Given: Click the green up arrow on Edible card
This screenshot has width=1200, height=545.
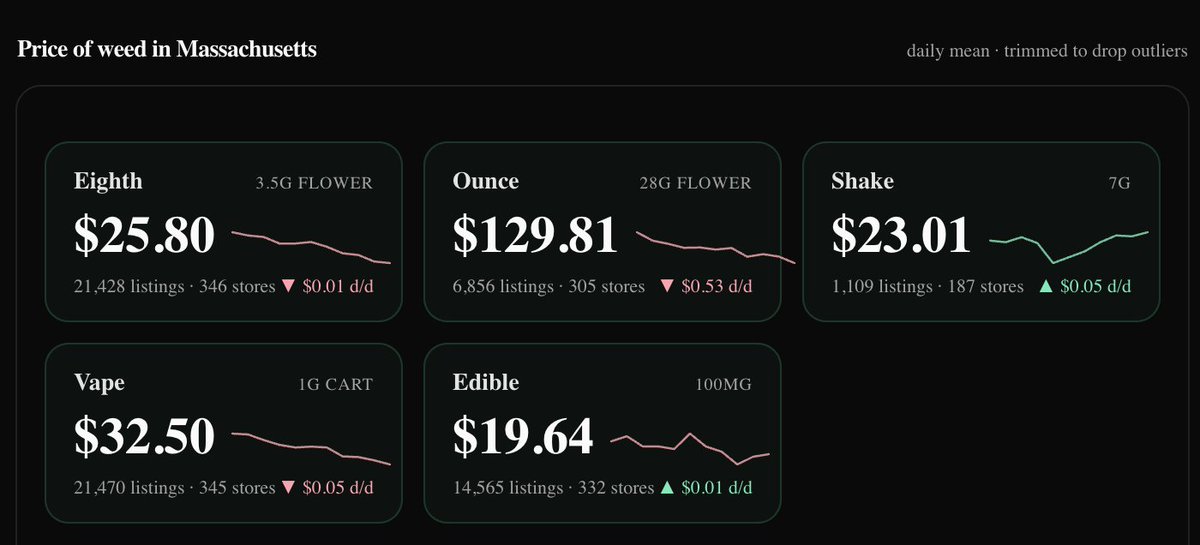Looking at the screenshot, I should (667, 488).
